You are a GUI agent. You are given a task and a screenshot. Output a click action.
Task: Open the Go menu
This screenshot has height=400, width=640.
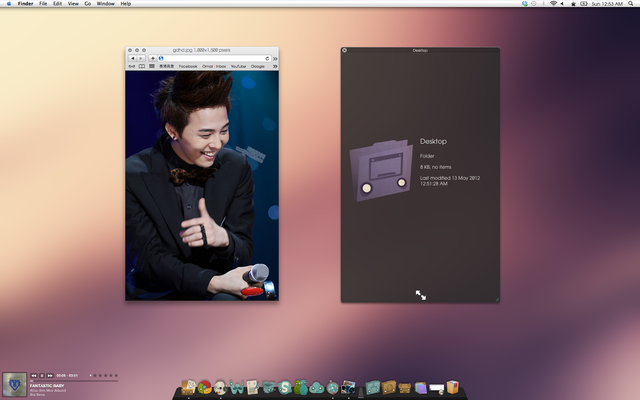point(88,4)
